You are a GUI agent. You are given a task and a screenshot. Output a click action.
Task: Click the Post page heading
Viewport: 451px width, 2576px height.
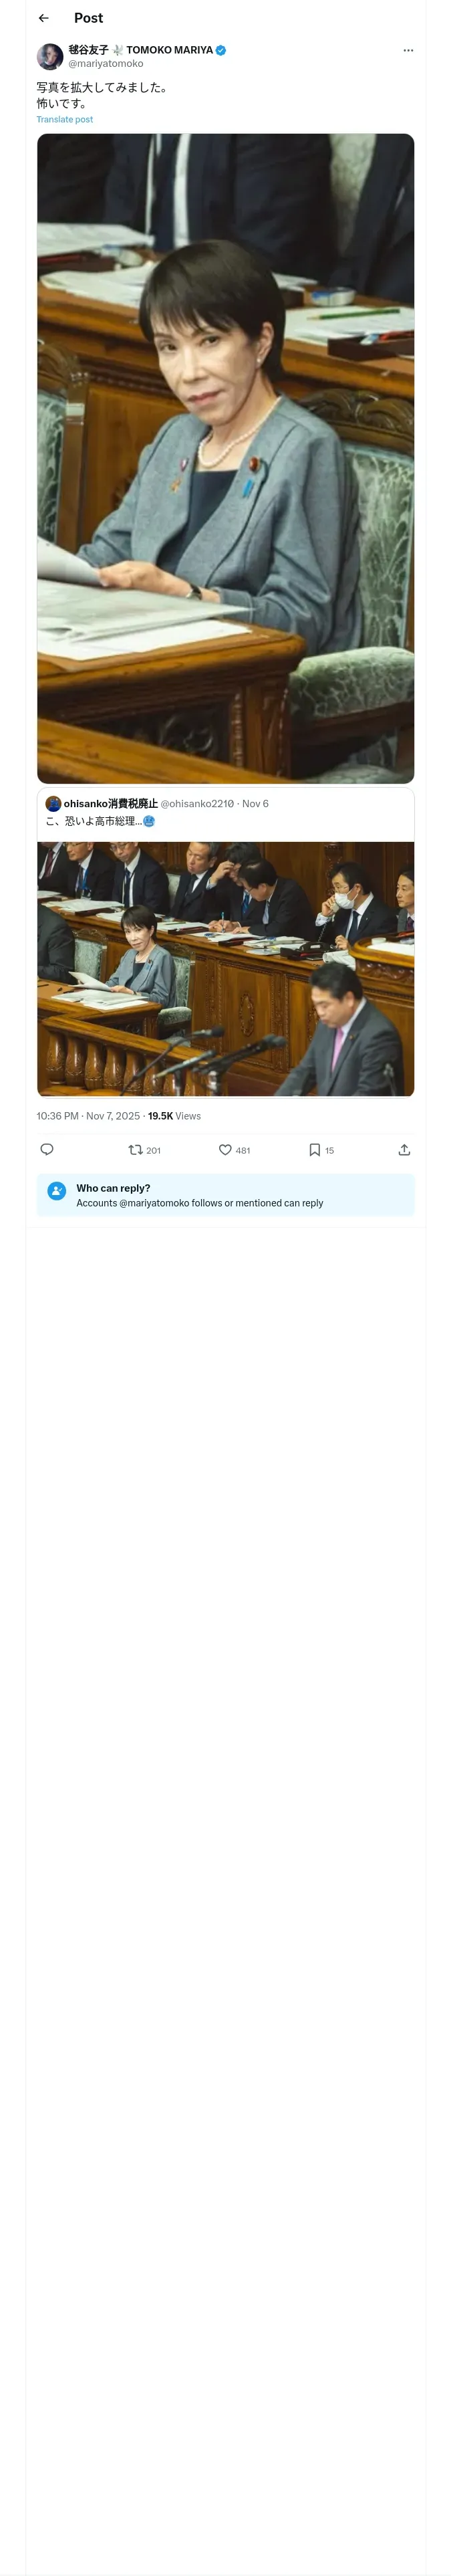(x=88, y=18)
